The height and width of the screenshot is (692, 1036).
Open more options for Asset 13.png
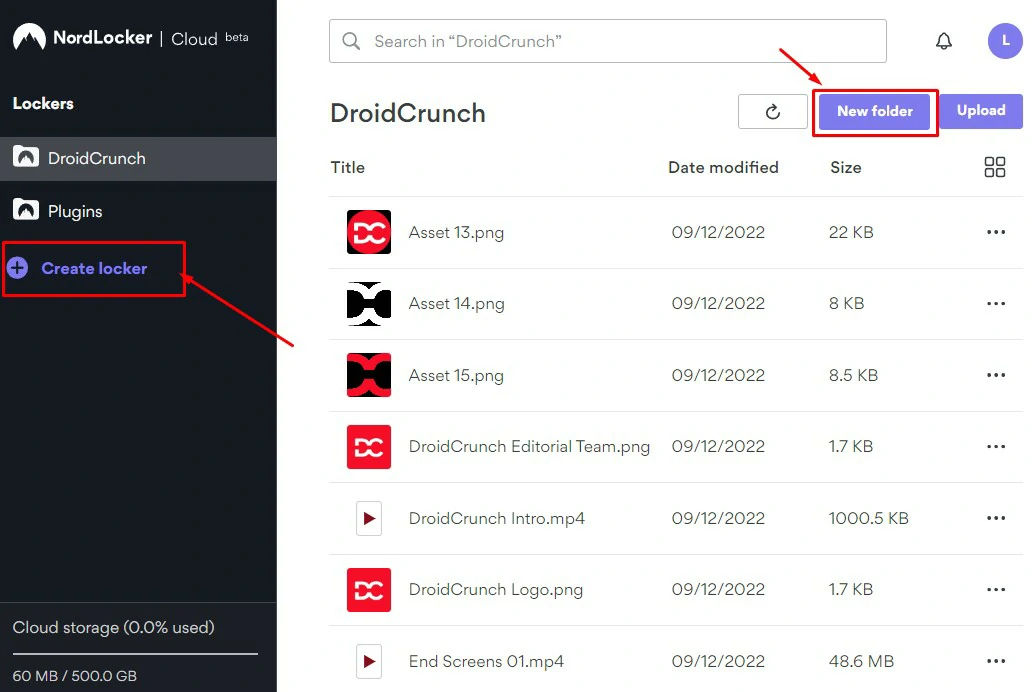pos(996,232)
